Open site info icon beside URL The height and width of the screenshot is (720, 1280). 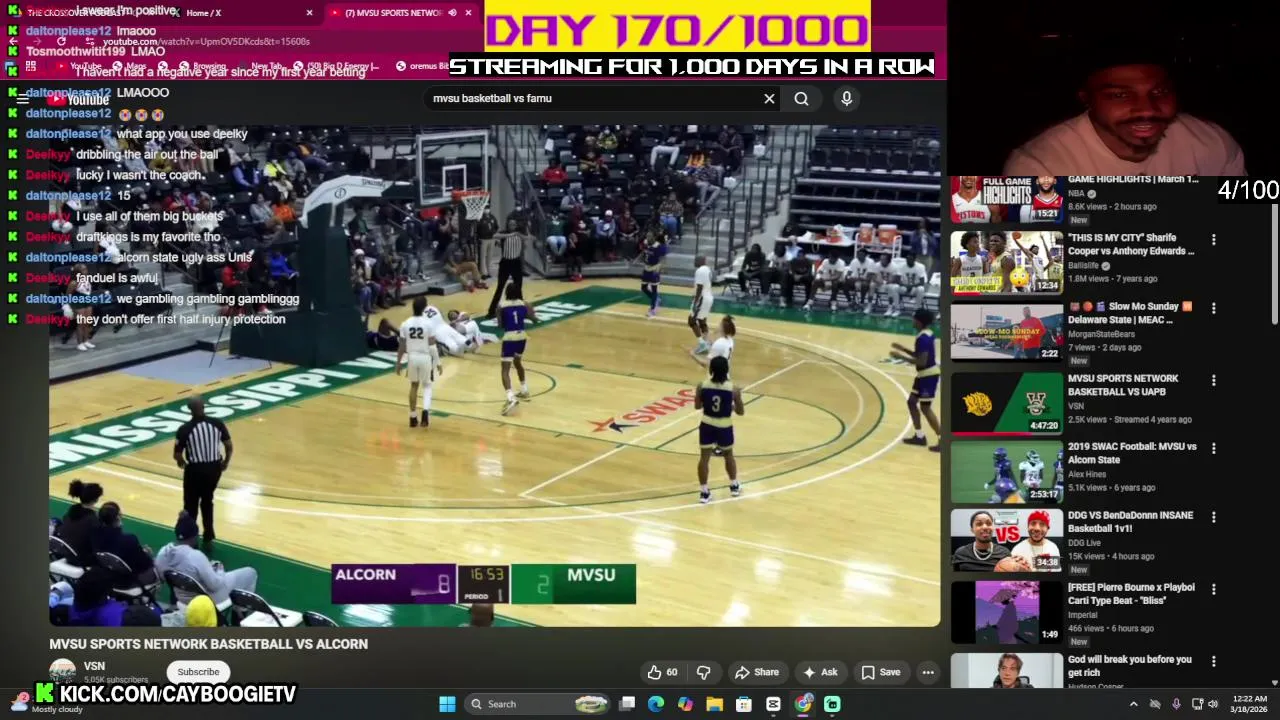90,42
